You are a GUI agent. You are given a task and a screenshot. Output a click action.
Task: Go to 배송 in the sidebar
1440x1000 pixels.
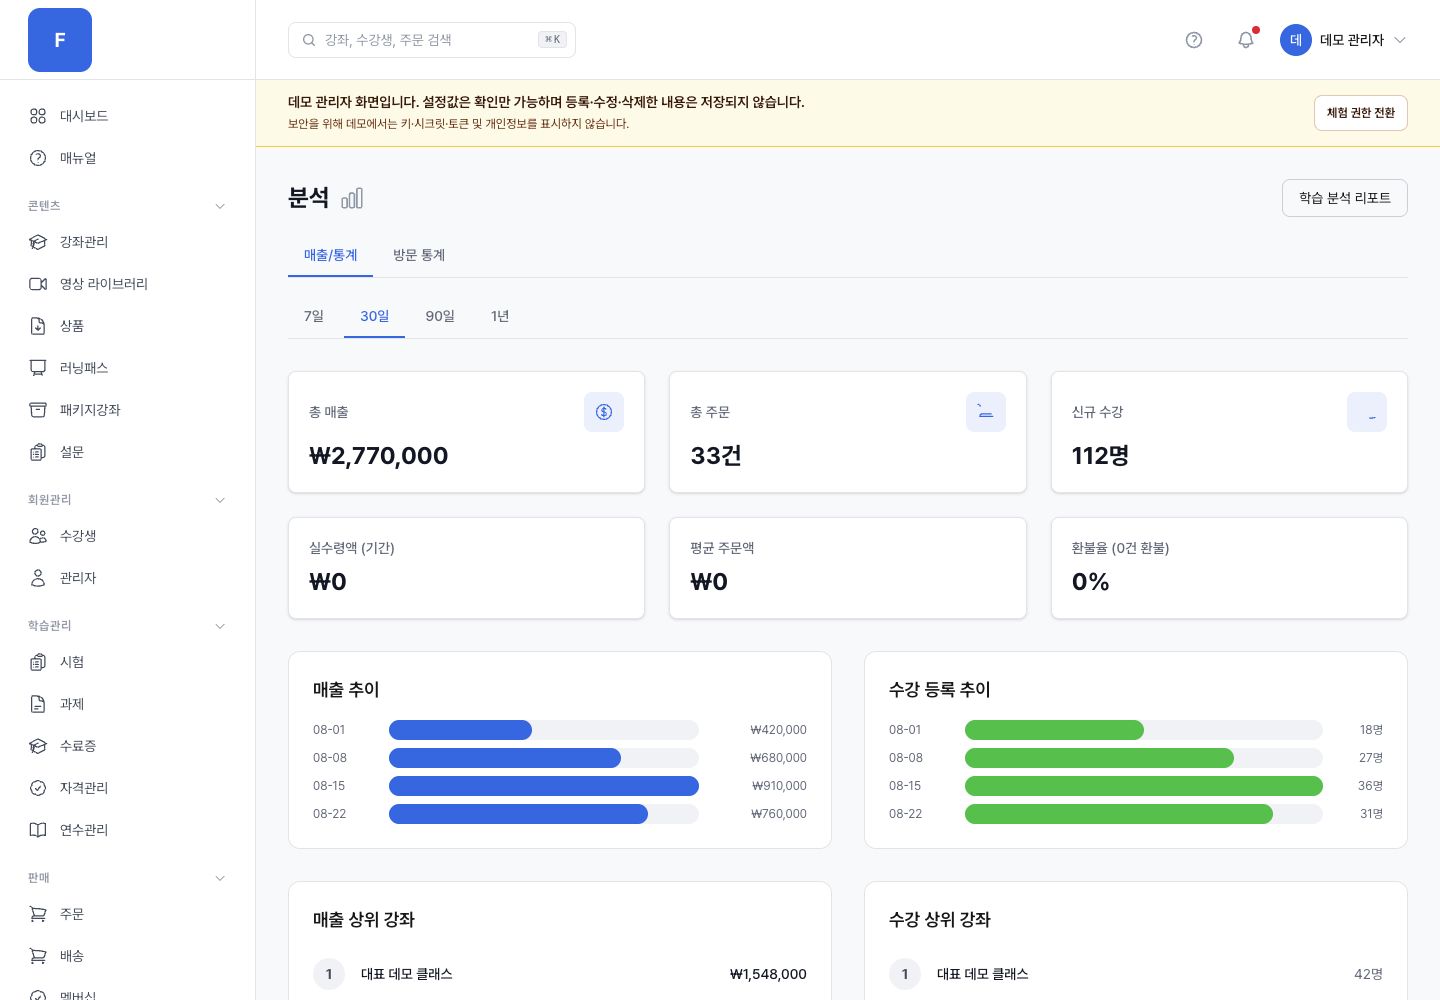tap(128, 956)
